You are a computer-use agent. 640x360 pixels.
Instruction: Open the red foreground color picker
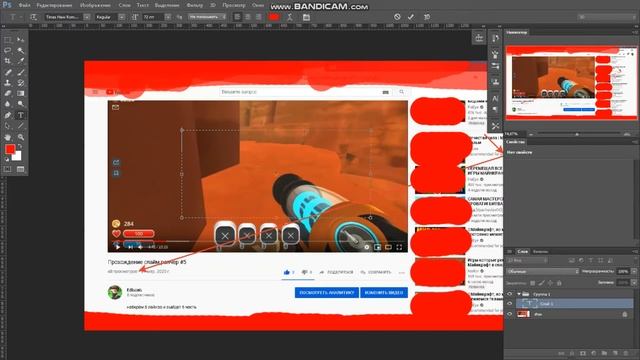point(10,149)
